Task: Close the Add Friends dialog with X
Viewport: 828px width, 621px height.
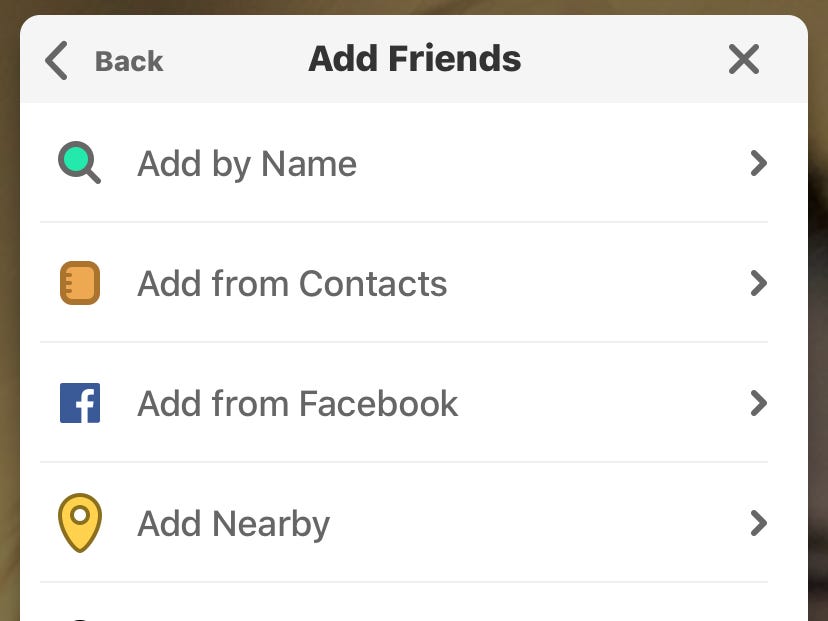Action: [x=744, y=59]
